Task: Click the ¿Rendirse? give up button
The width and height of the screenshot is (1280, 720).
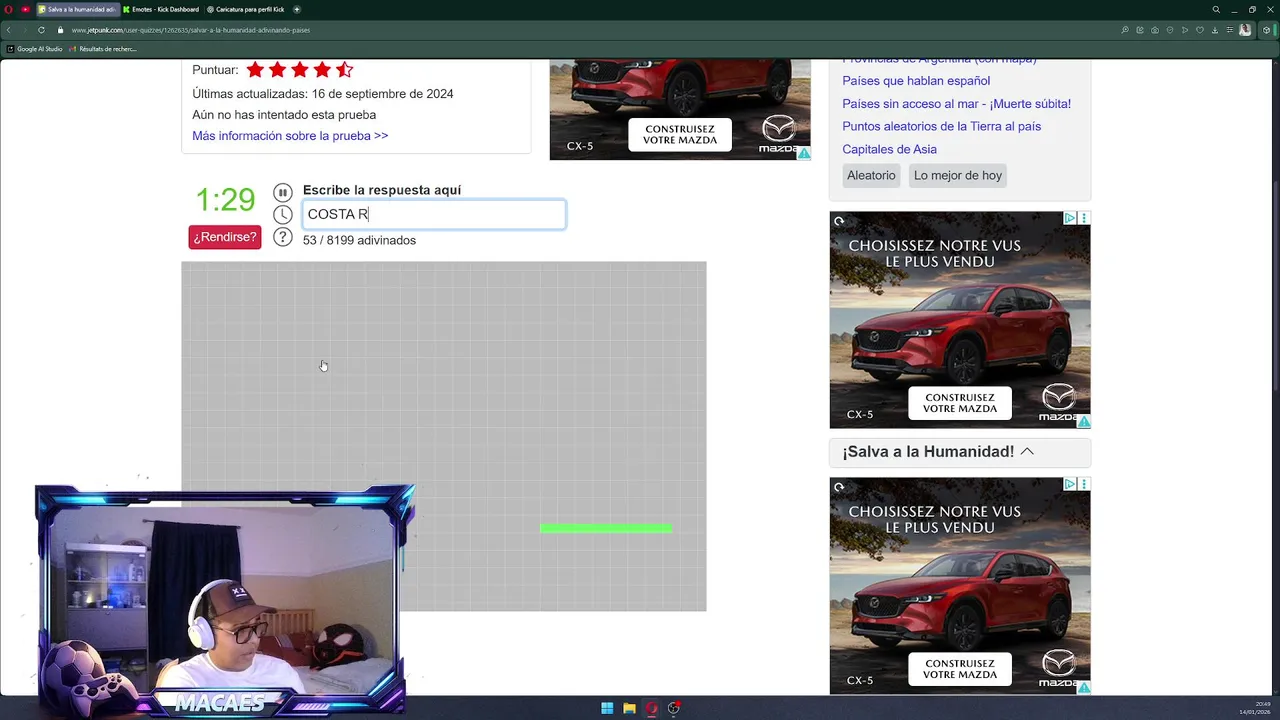Action: point(225,237)
